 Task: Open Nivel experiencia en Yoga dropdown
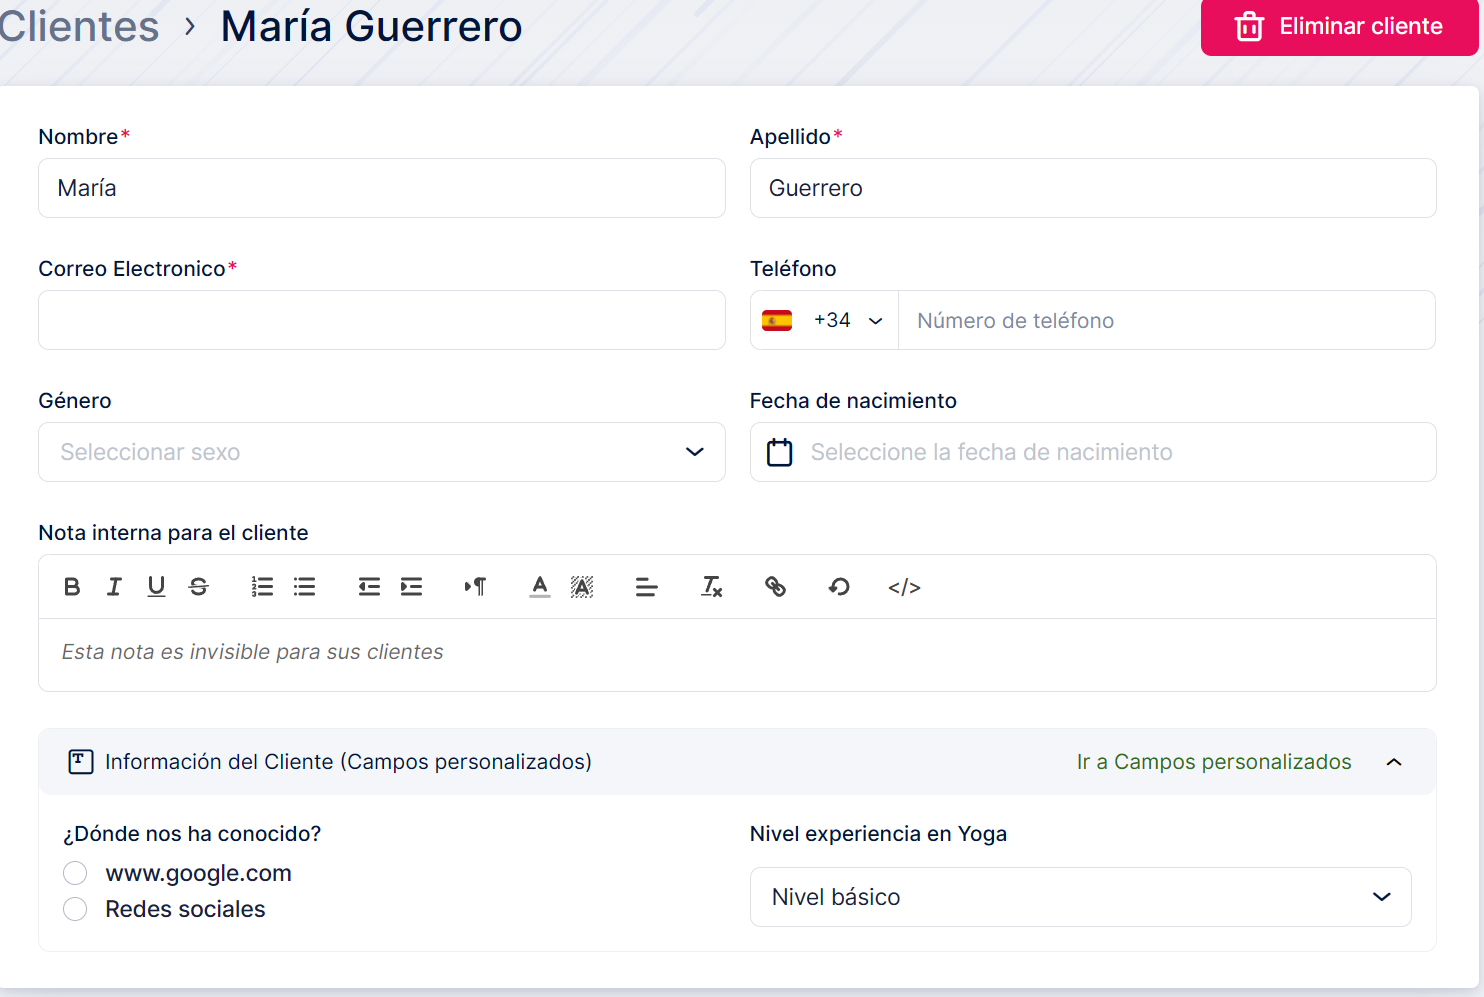point(1080,897)
